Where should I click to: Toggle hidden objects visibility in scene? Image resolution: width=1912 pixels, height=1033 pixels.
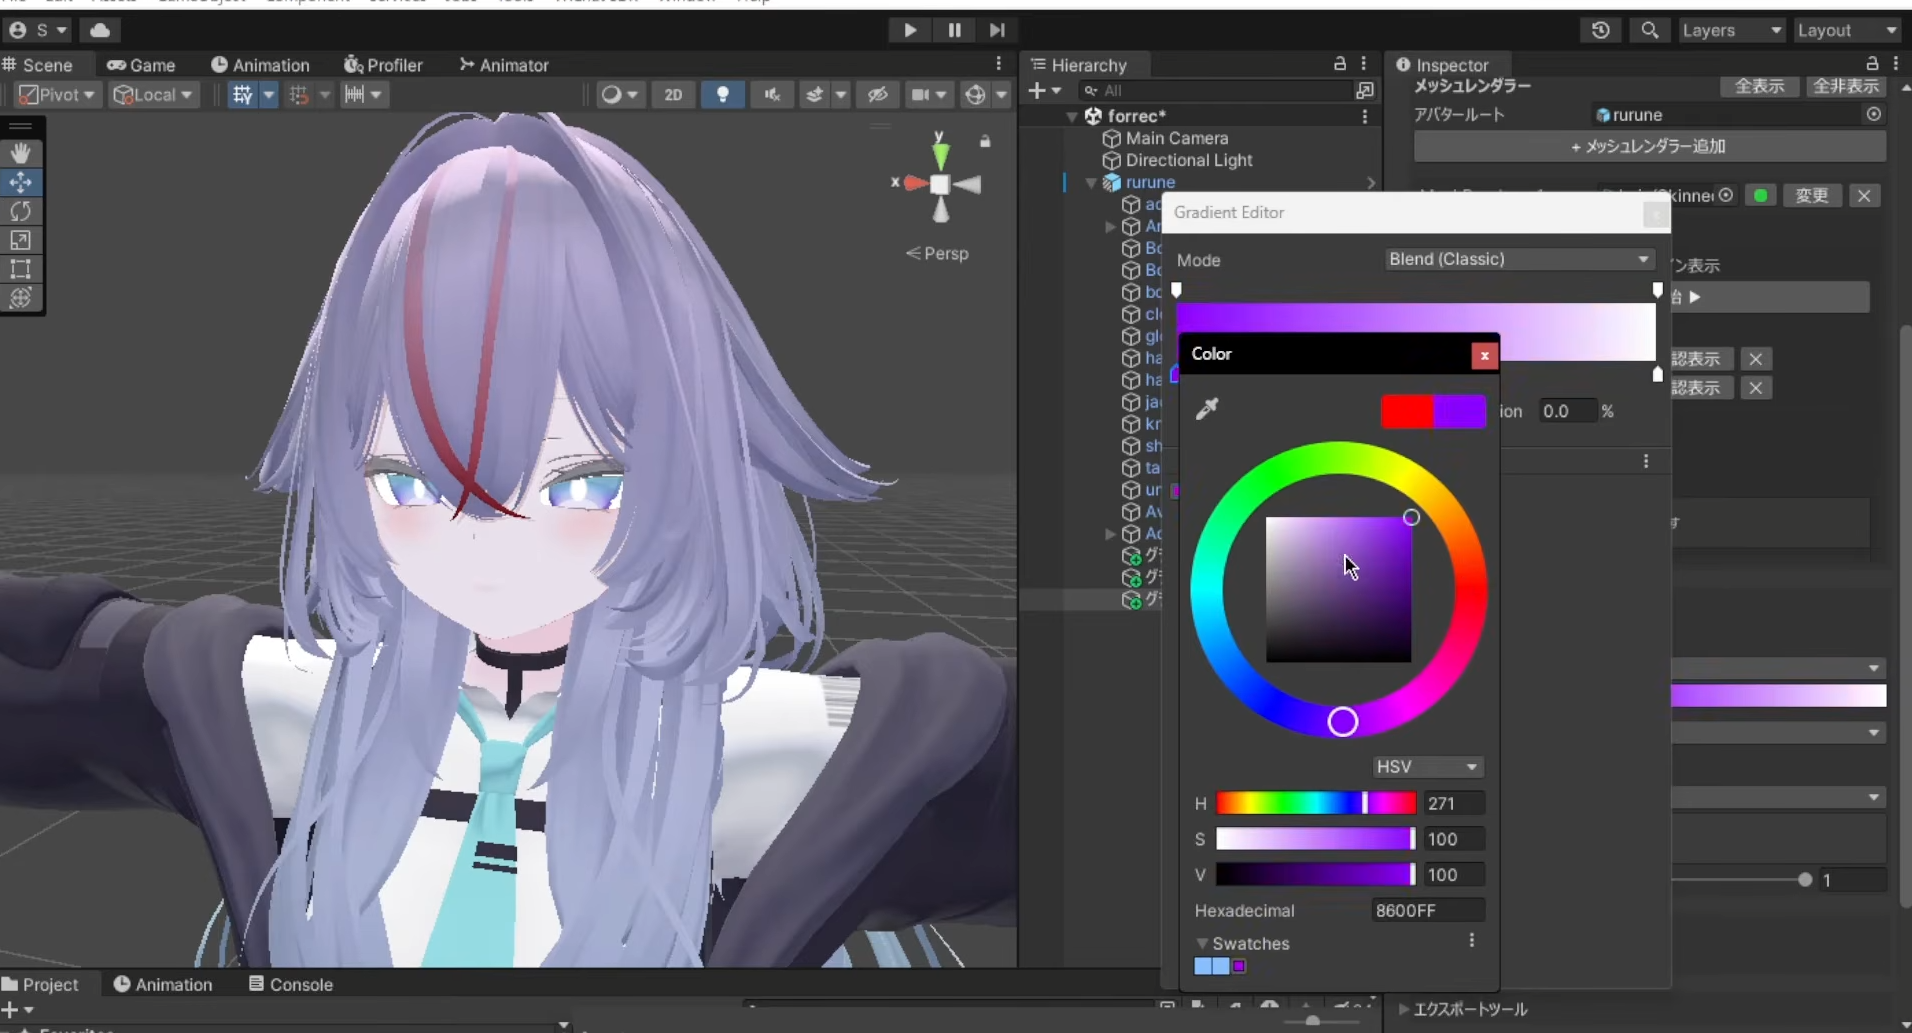point(877,95)
